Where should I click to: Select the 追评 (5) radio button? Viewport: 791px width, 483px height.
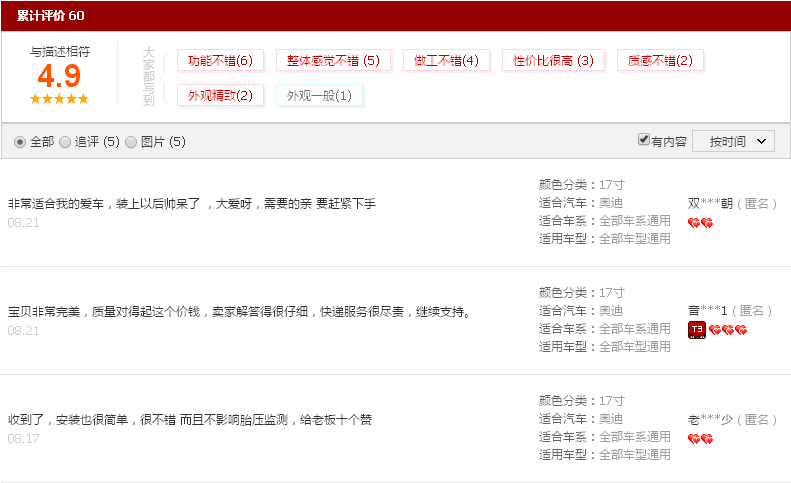point(65,142)
